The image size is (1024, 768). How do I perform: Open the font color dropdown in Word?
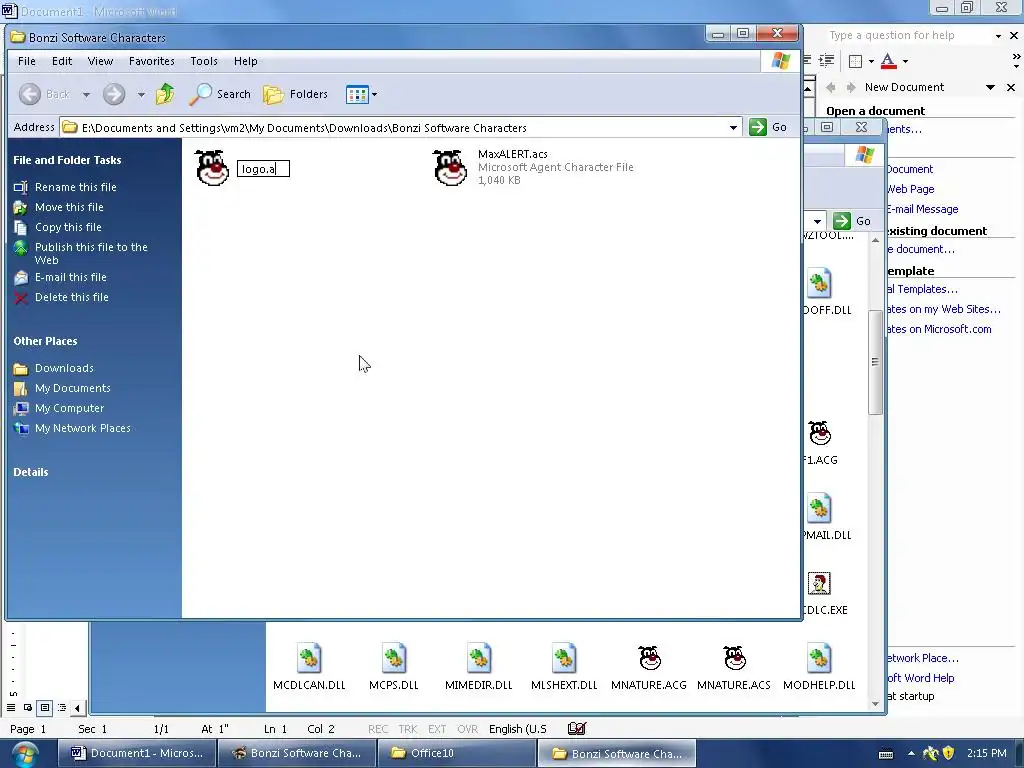click(x=905, y=61)
